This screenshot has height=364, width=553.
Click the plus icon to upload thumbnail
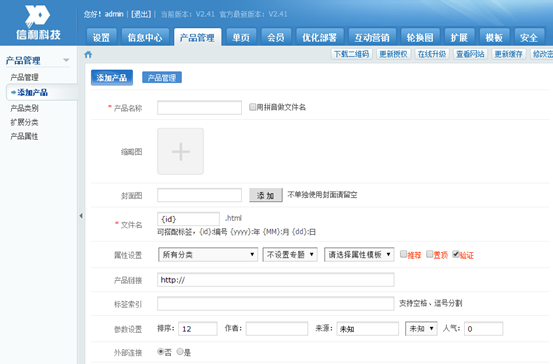click(x=181, y=151)
